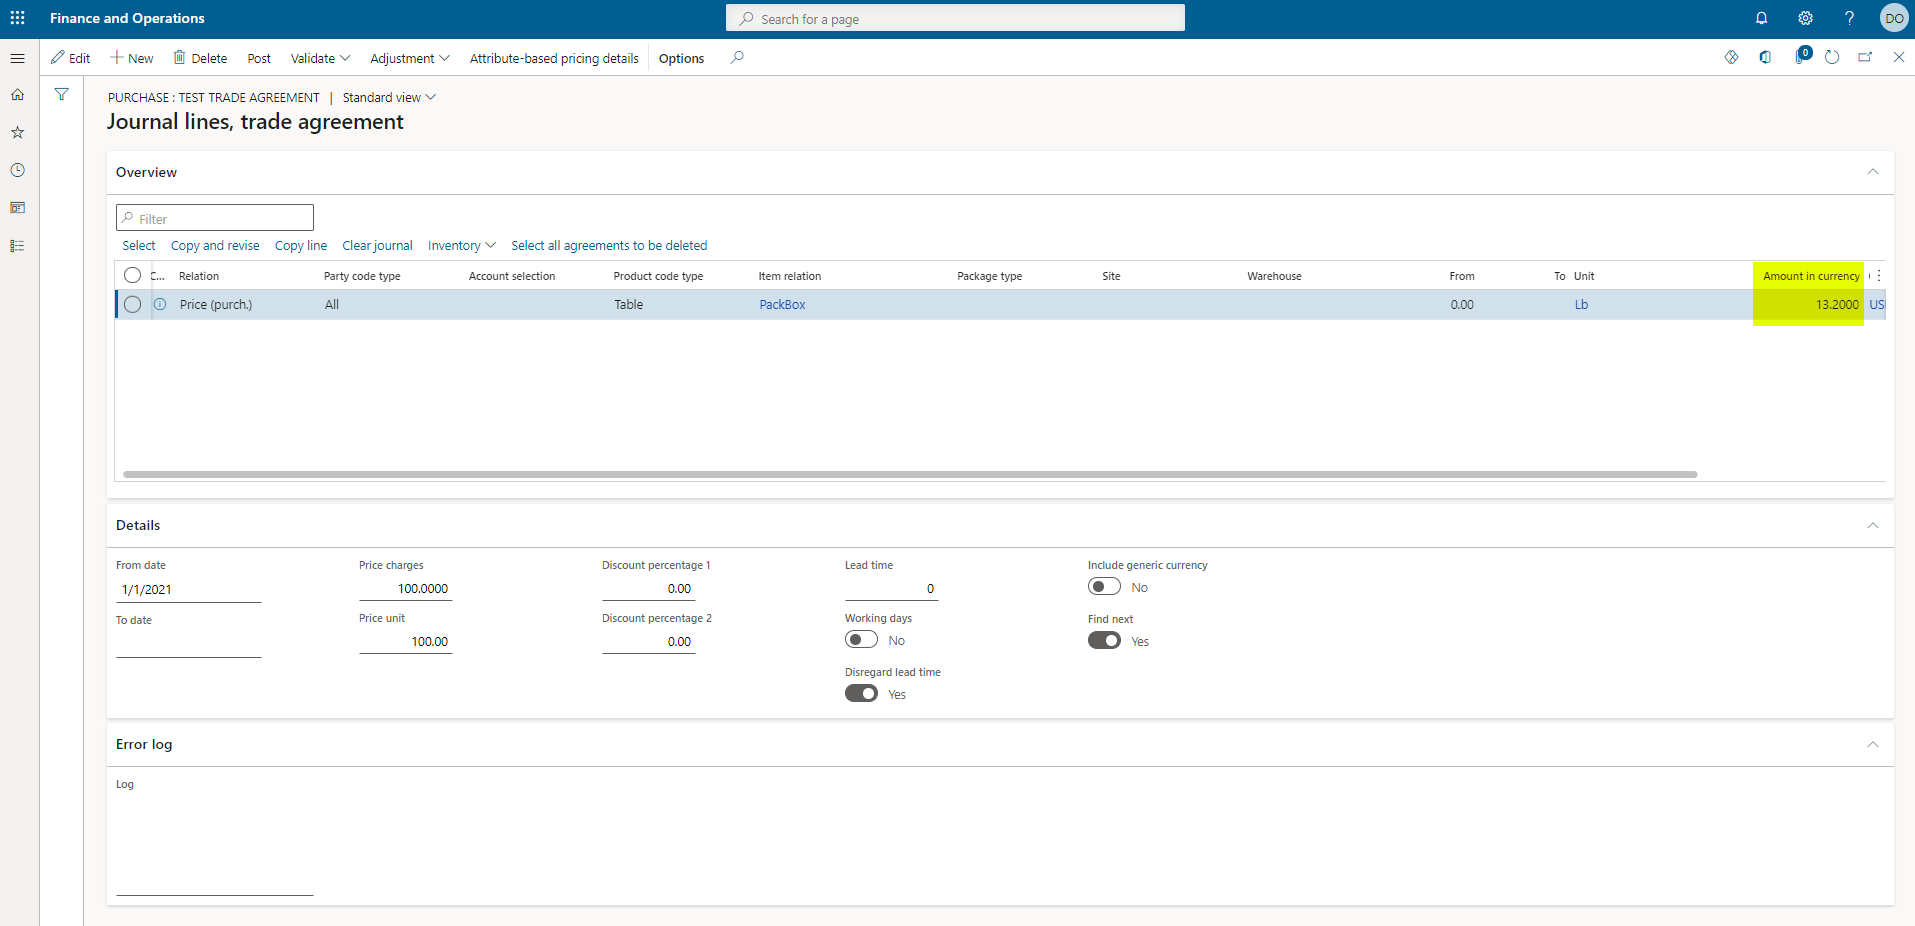Open the Standard view dropdown
1915x926 pixels.
click(x=389, y=98)
